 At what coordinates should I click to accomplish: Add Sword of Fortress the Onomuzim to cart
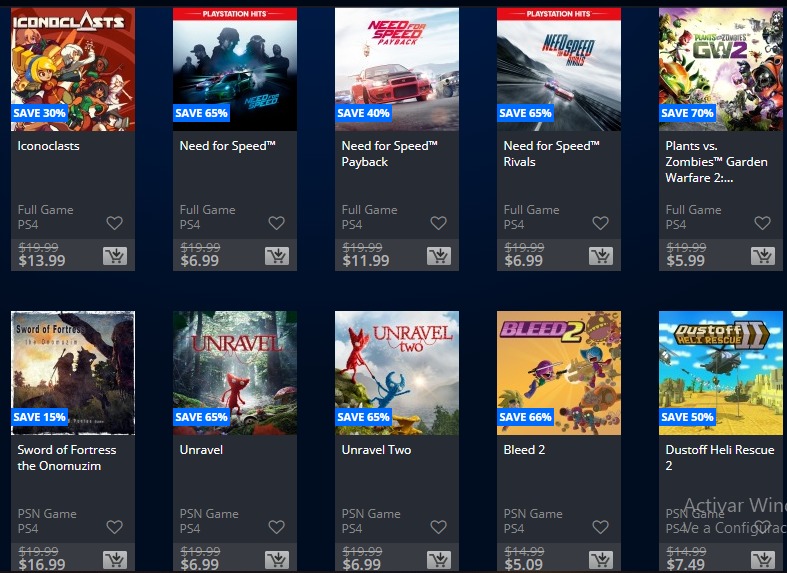tap(115, 559)
